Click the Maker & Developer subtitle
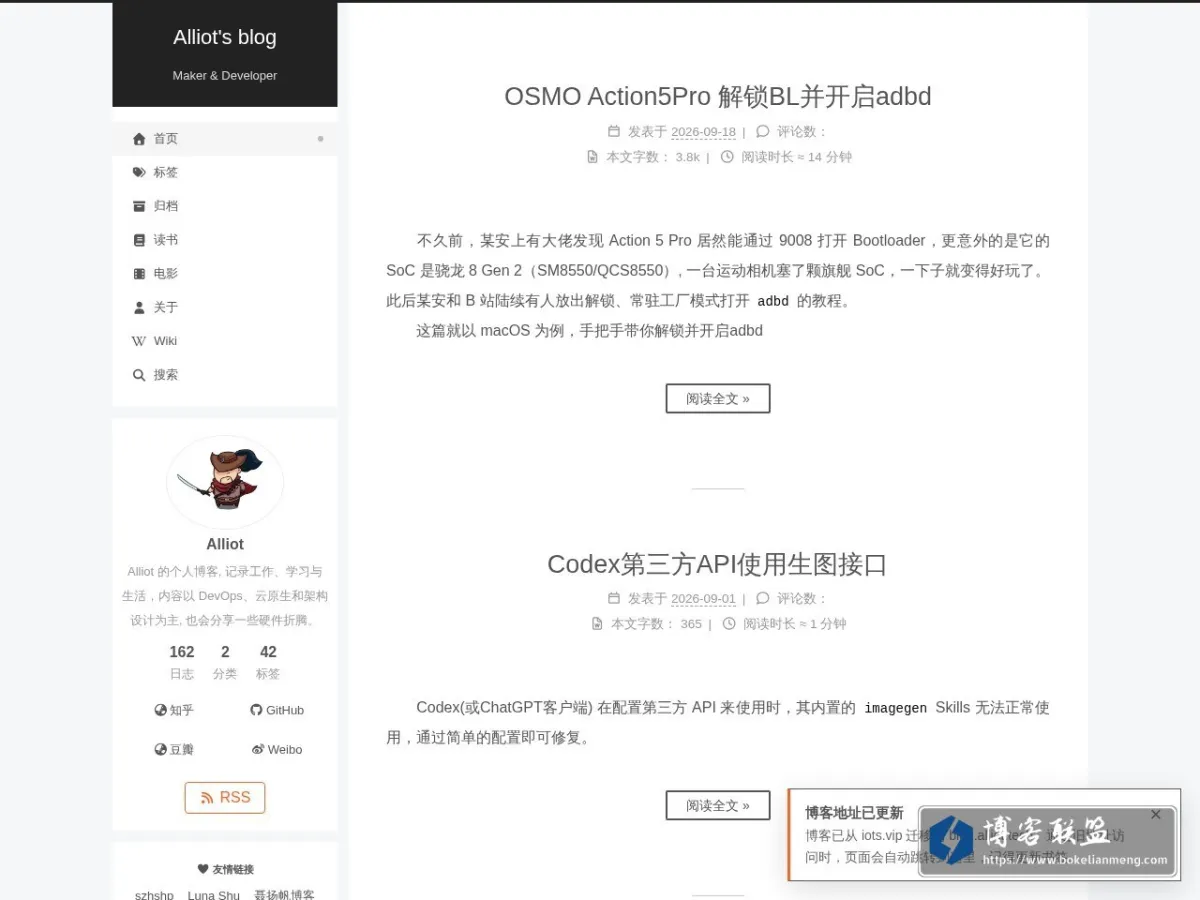This screenshot has width=1200, height=900. click(225, 76)
